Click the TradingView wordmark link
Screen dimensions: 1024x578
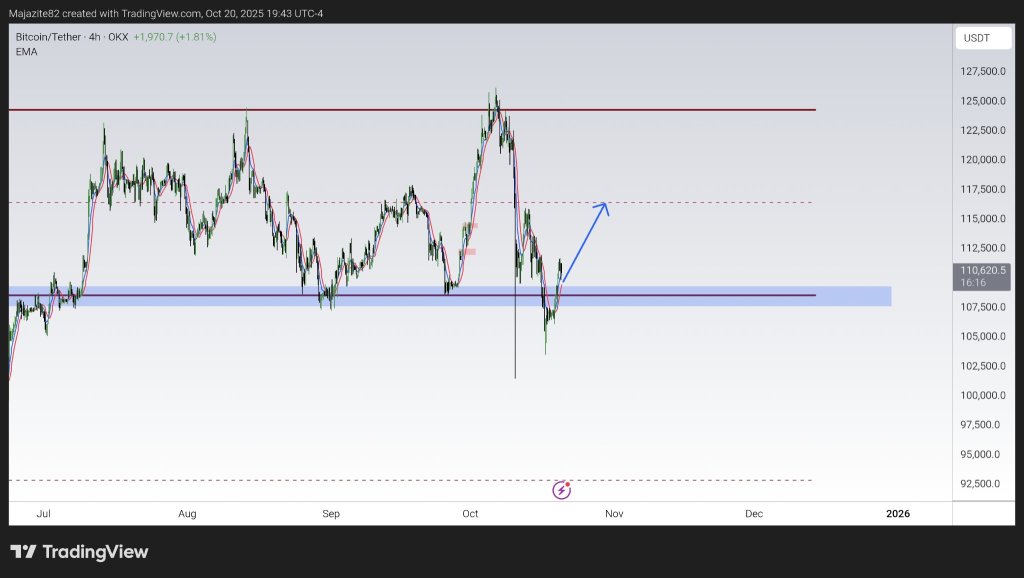click(95, 552)
